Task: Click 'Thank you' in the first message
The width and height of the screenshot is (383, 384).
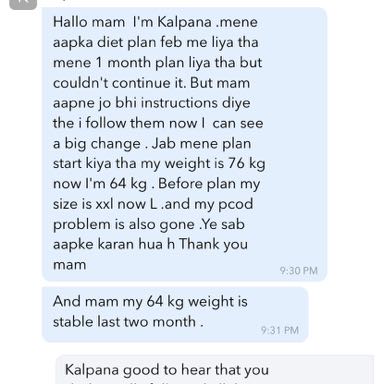Action: pos(213,244)
